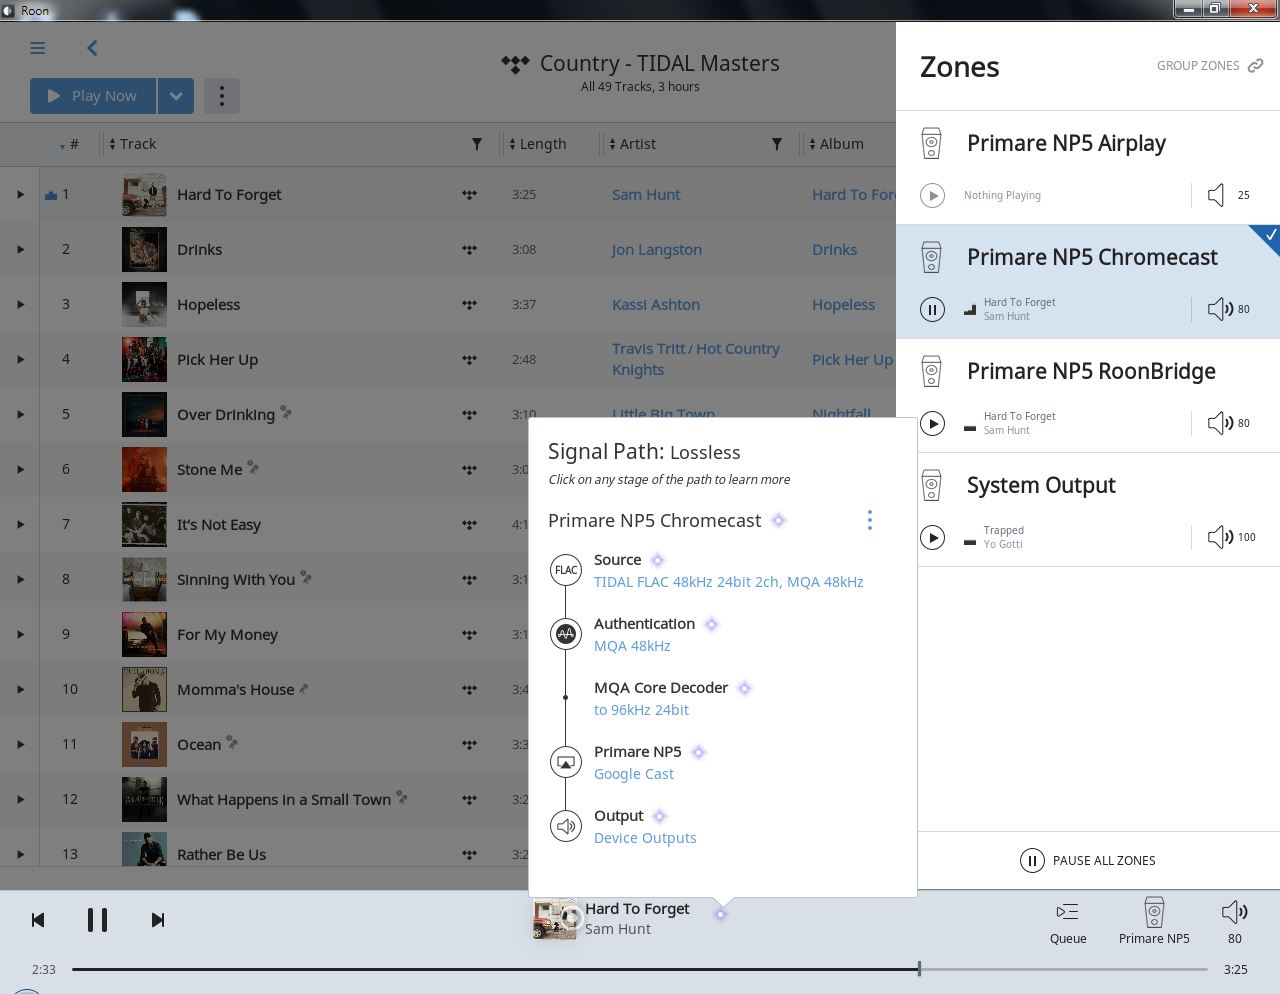Expand the Hopeless track row arrow
Screen dimensions: 1280x994
click(20, 305)
